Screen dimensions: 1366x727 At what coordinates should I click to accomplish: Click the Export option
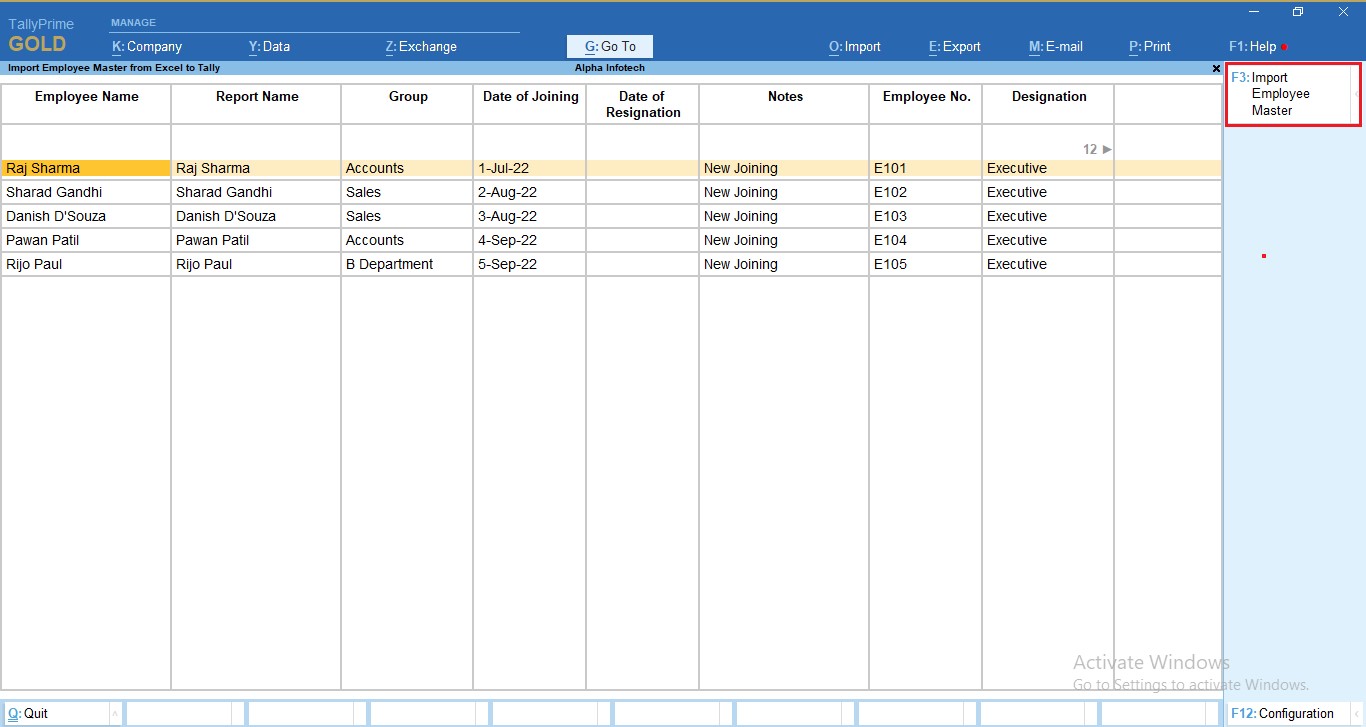953,46
